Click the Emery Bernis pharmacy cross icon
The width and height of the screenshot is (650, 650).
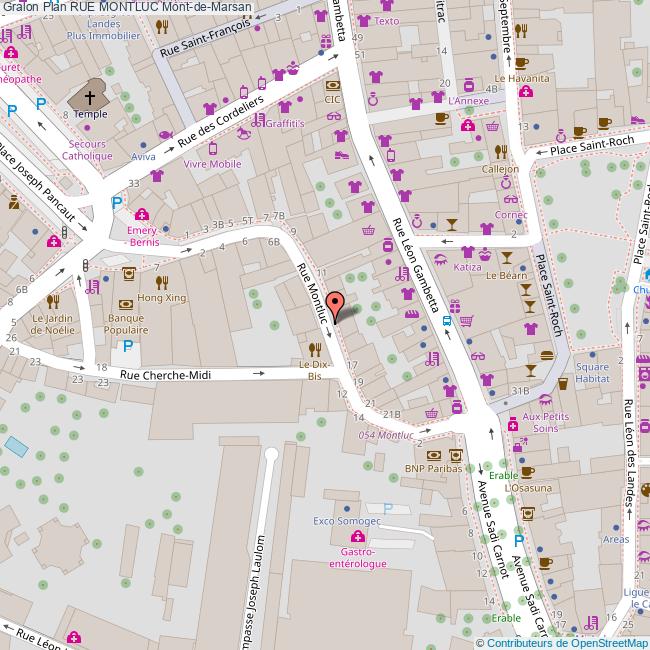click(x=142, y=214)
